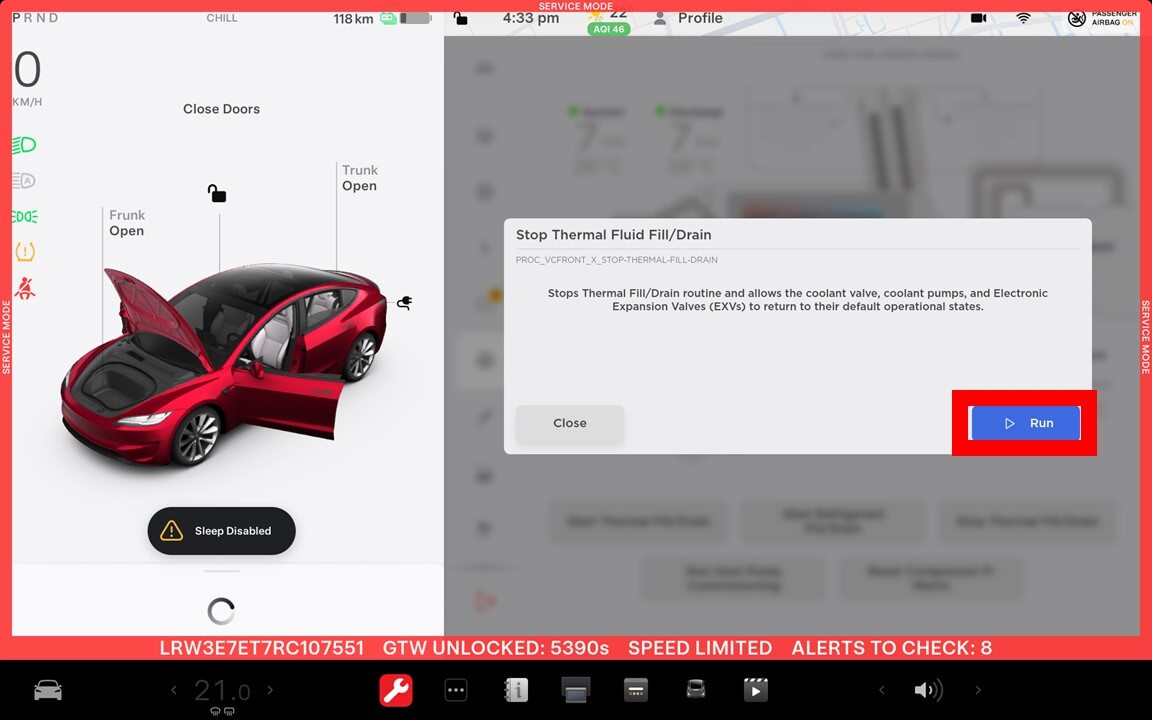Image resolution: width=1152 pixels, height=720 pixels.
Task: Tap the tire pressure warning indicator
Action: [x=24, y=252]
